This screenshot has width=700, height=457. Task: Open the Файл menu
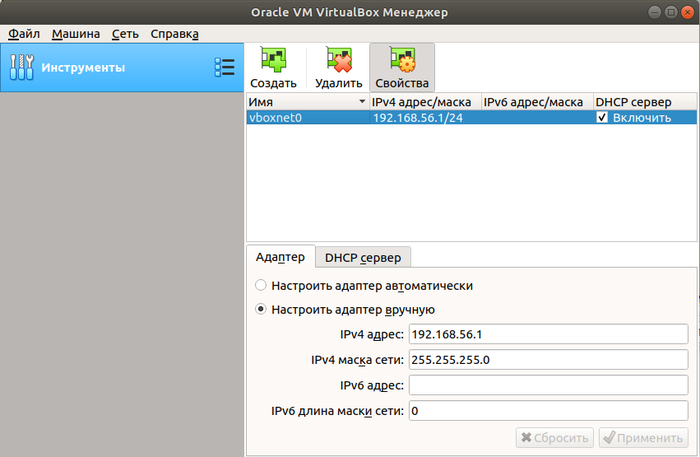pos(22,33)
